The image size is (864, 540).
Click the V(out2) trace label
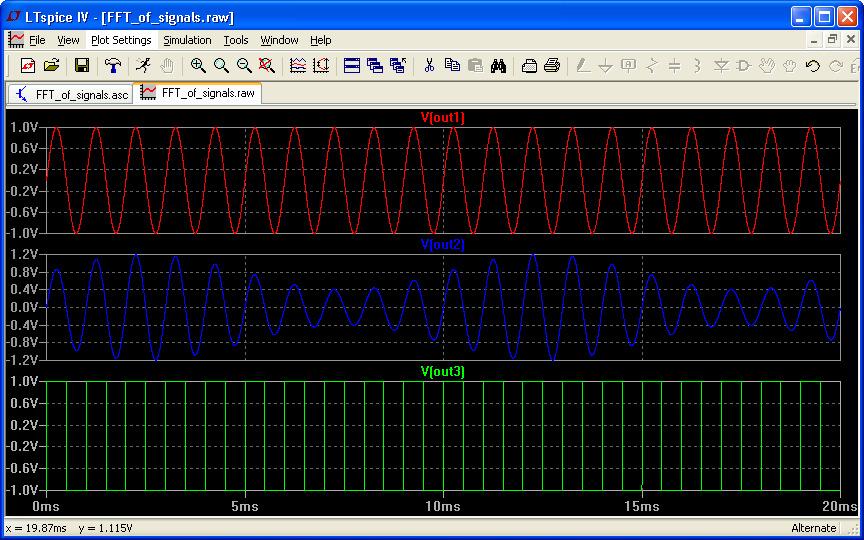(x=443, y=245)
